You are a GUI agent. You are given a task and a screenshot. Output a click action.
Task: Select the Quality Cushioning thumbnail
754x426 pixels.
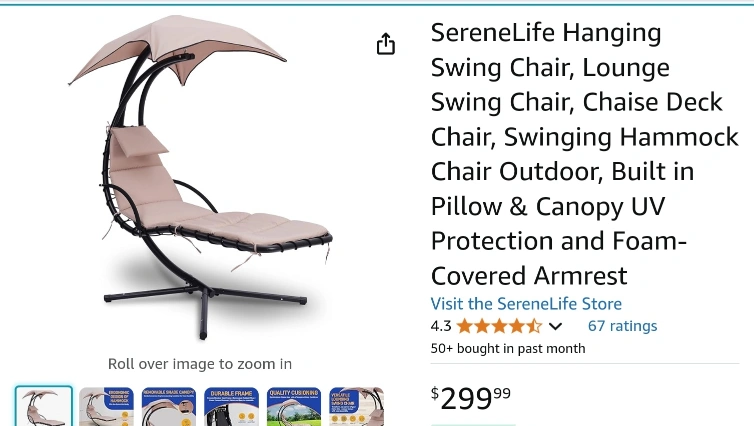click(294, 406)
